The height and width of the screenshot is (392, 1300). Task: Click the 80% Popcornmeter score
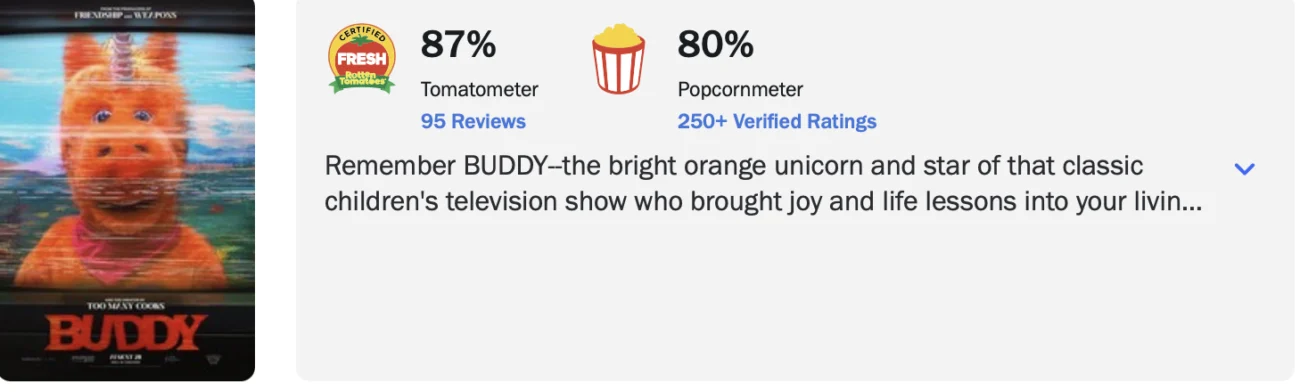[x=715, y=44]
